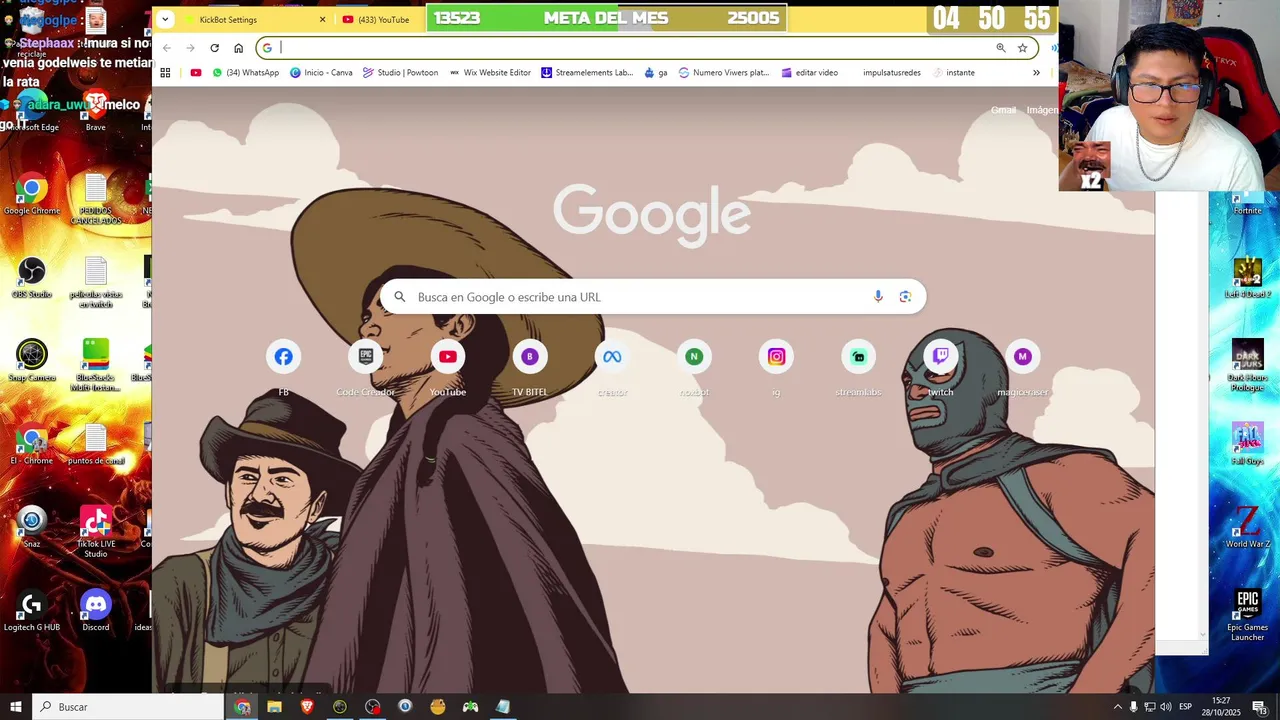1280x720 pixels.
Task: Go to the Chrome home page
Action: [238, 48]
